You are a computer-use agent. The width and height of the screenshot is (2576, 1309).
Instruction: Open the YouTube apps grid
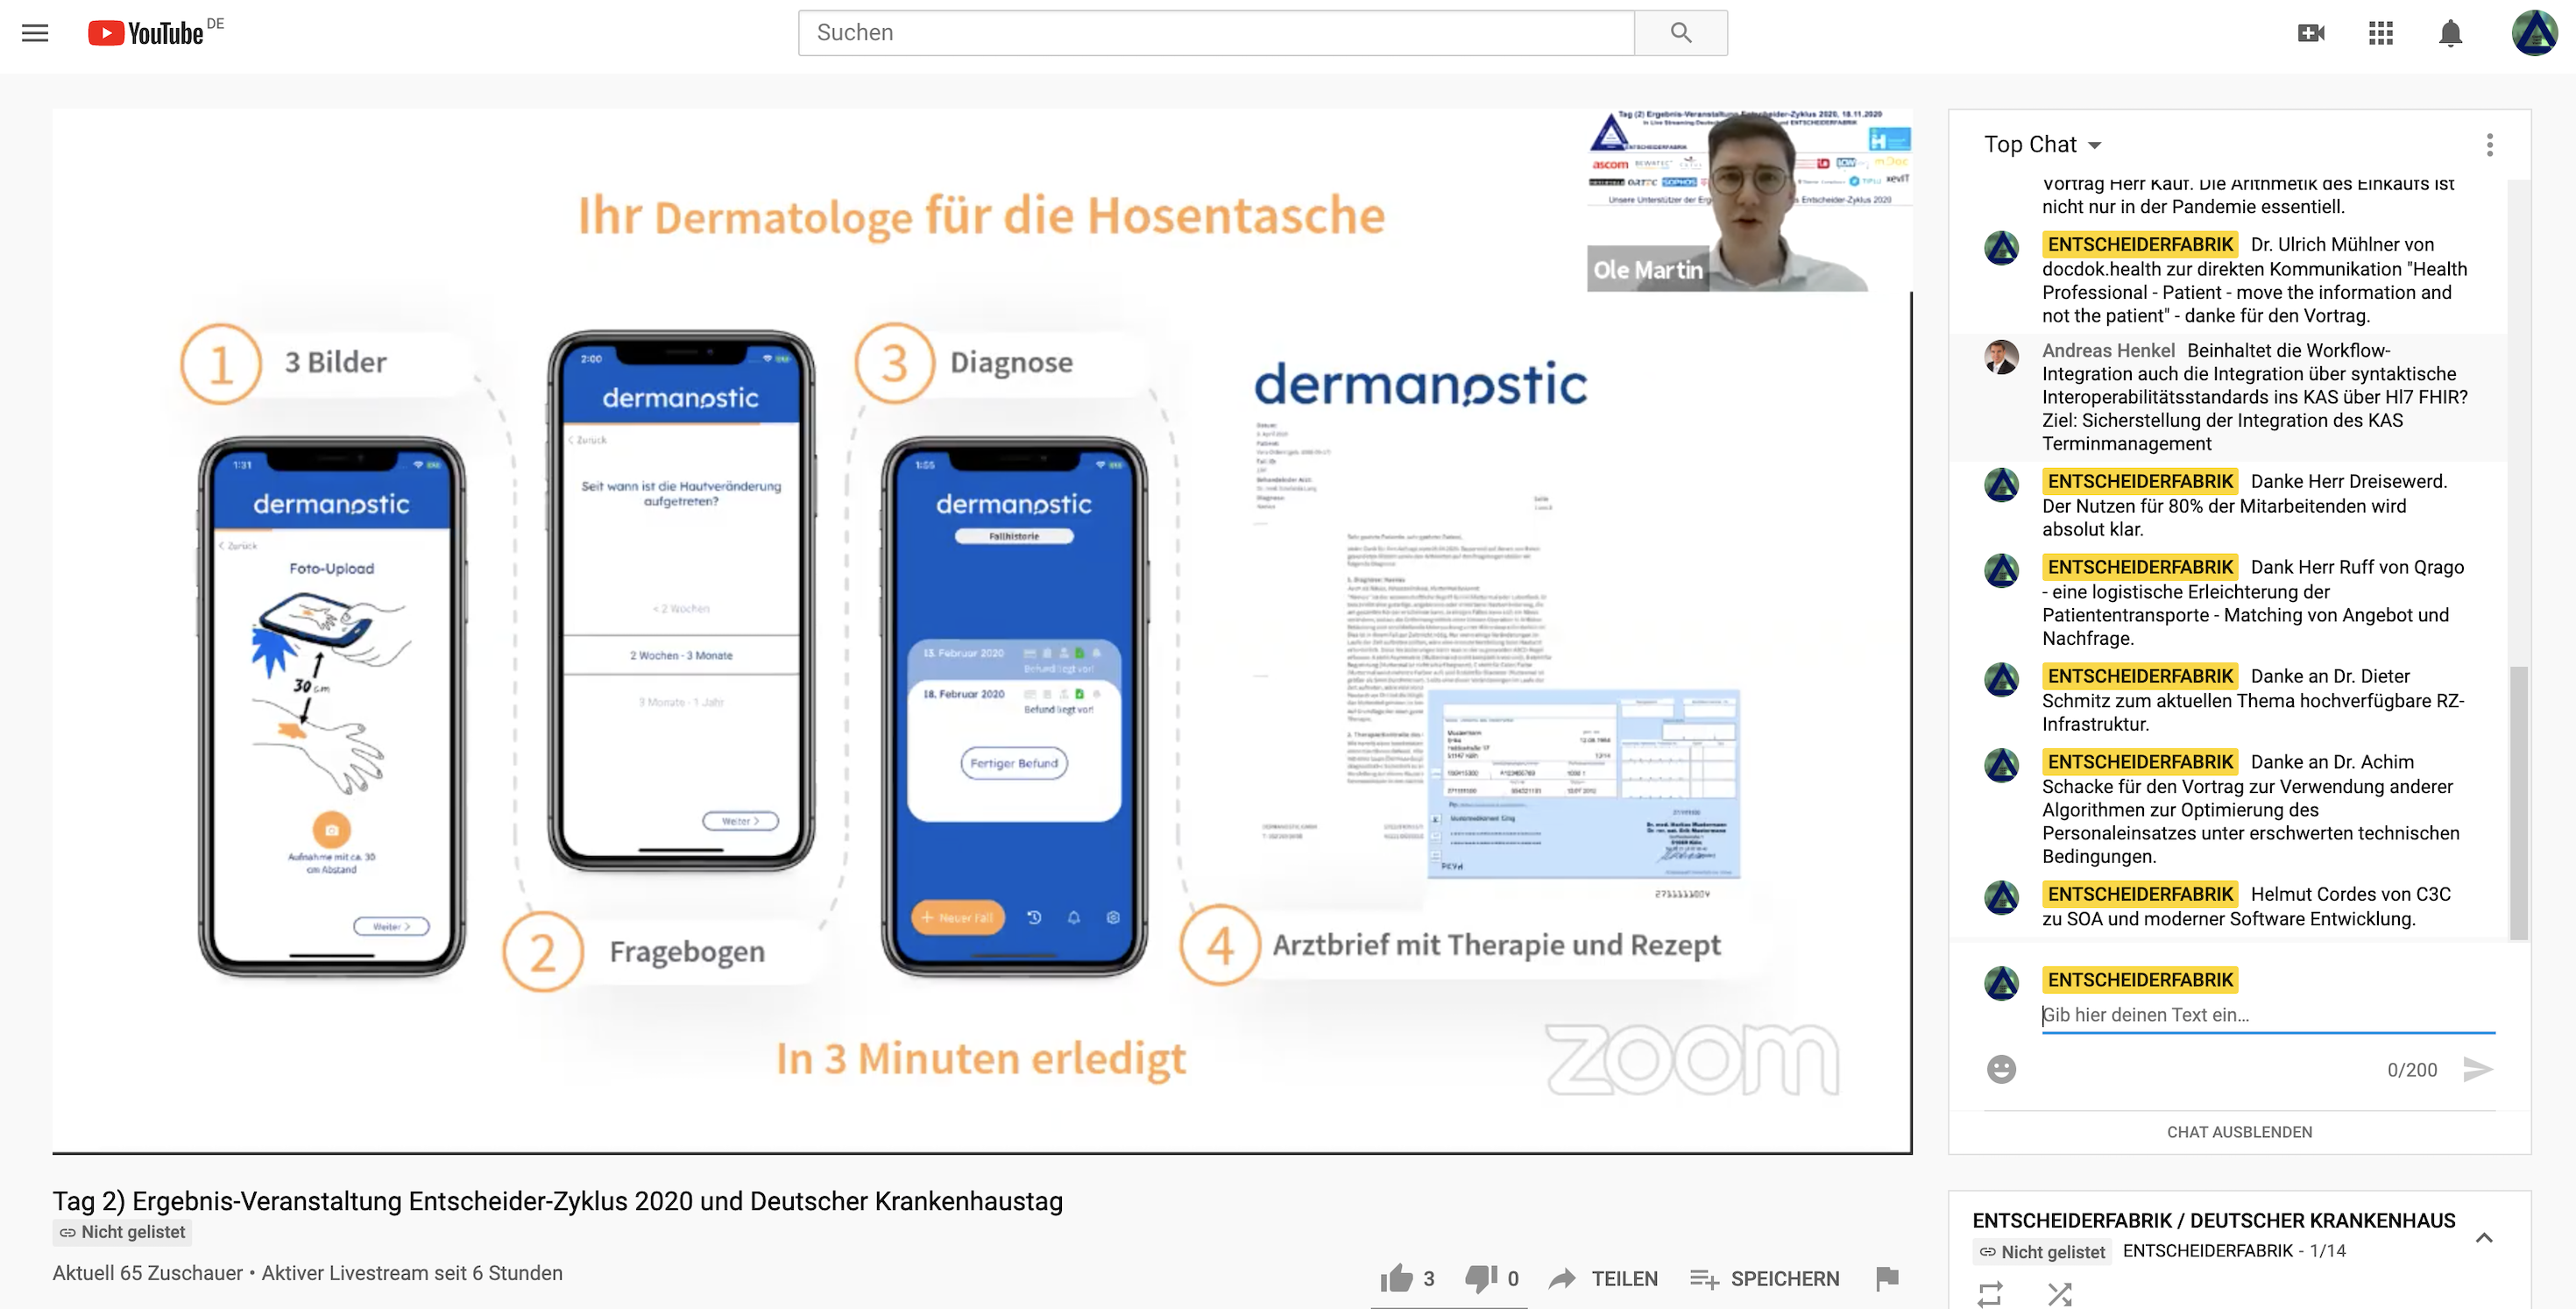pos(2381,33)
